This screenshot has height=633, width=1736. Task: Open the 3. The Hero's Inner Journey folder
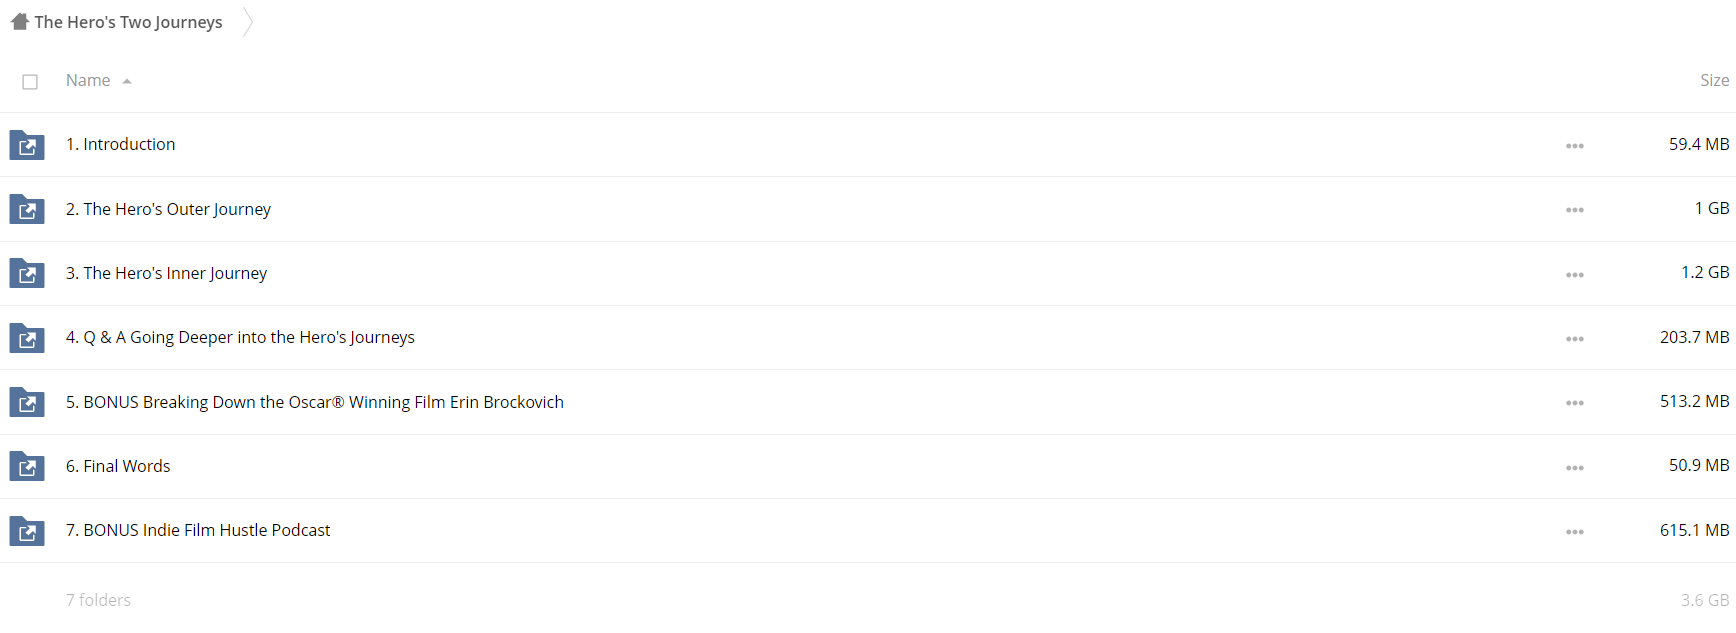pos(166,273)
